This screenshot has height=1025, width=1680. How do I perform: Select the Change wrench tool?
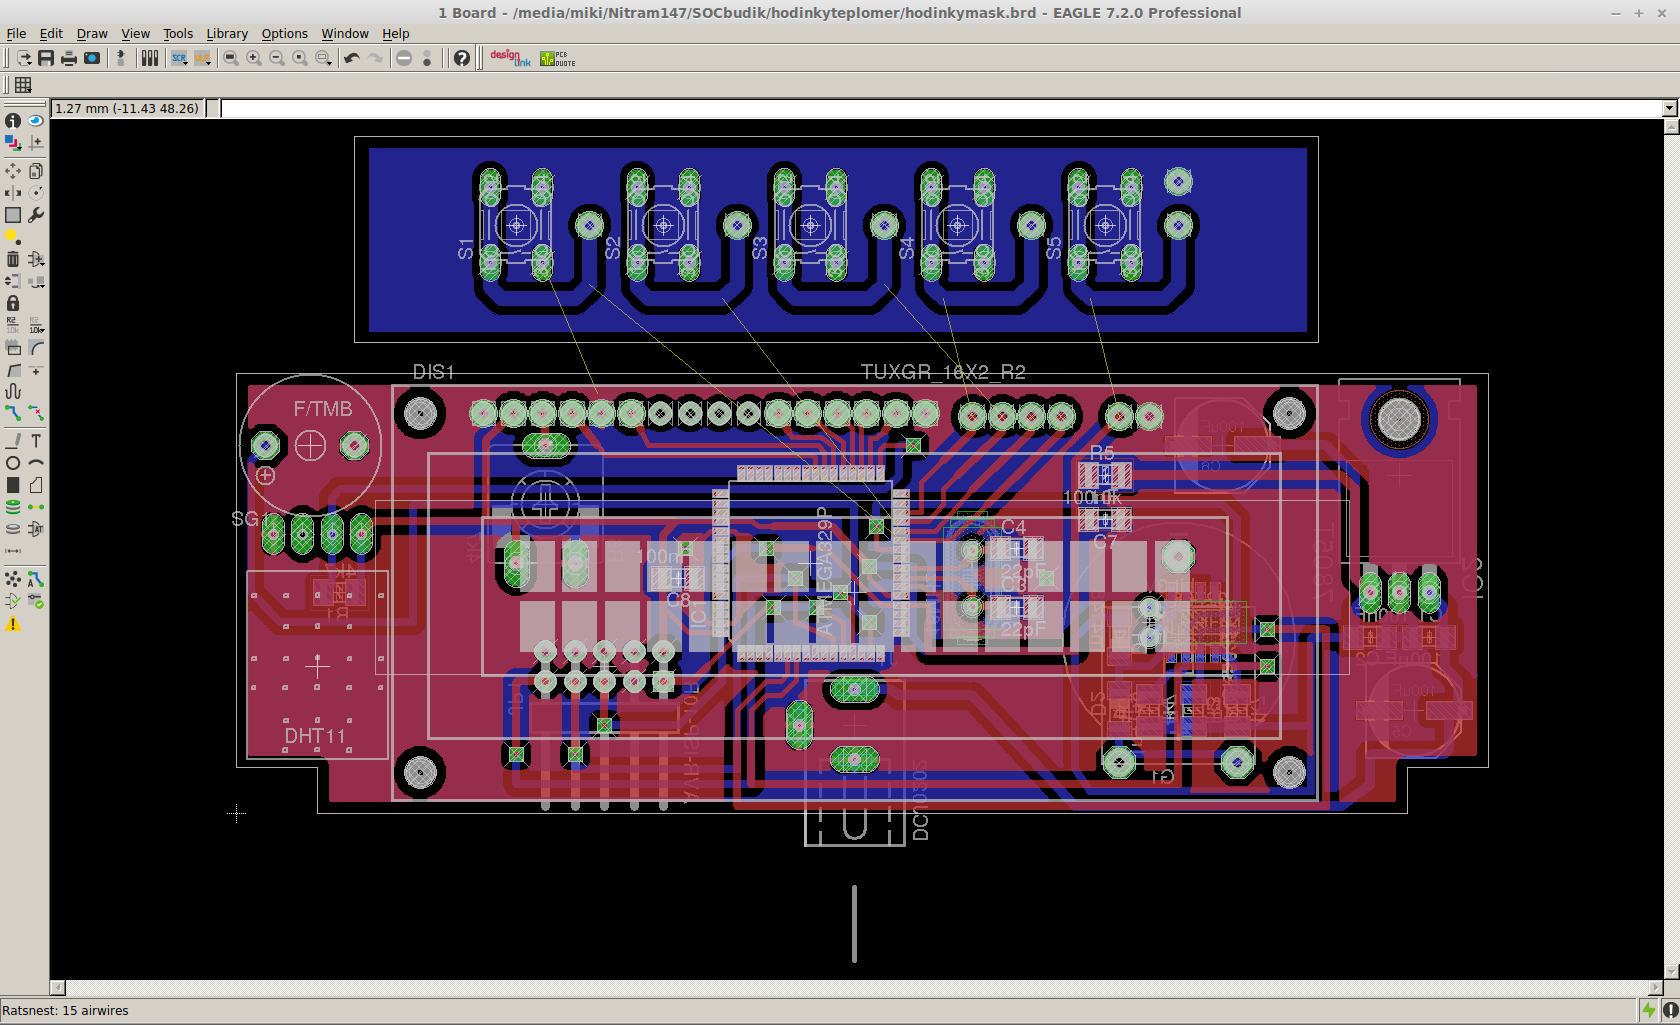click(x=36, y=215)
